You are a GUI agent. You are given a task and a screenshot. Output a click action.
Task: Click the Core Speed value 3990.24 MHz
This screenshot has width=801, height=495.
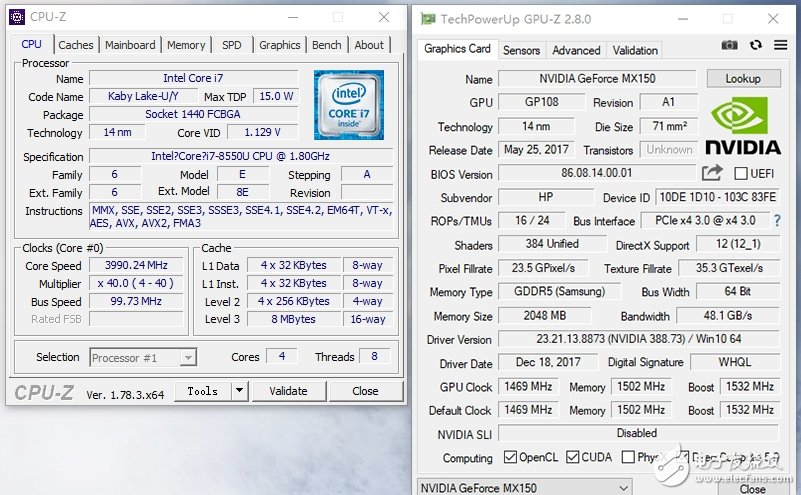136,265
